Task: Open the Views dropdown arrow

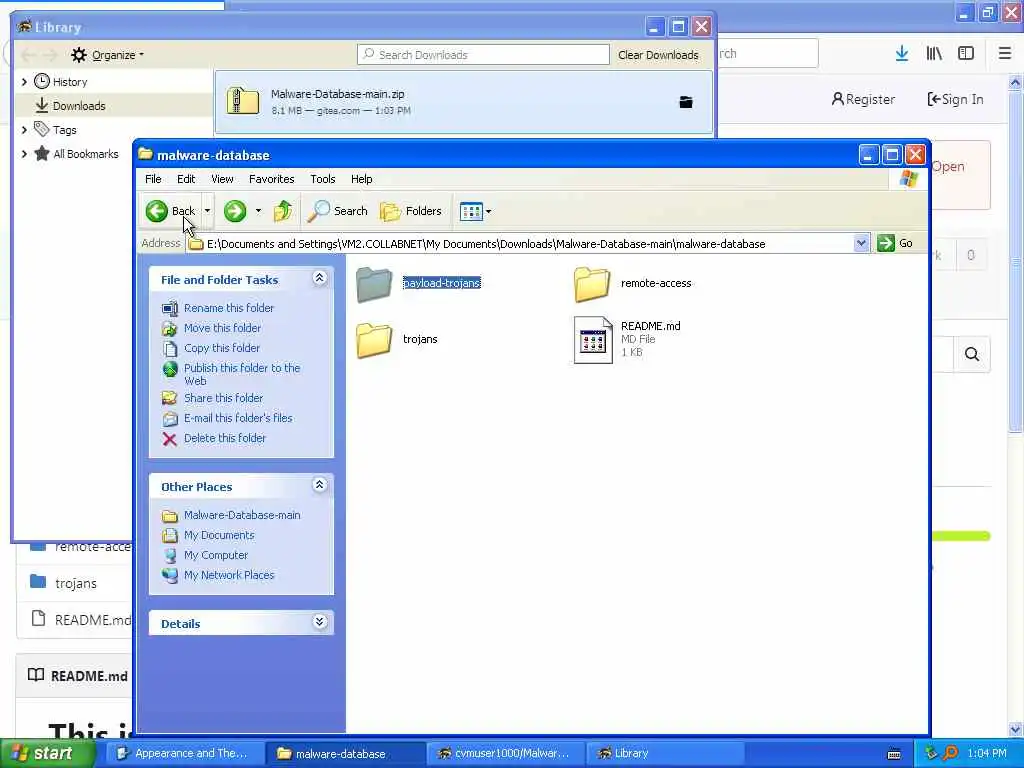Action: pyautogui.click(x=488, y=212)
